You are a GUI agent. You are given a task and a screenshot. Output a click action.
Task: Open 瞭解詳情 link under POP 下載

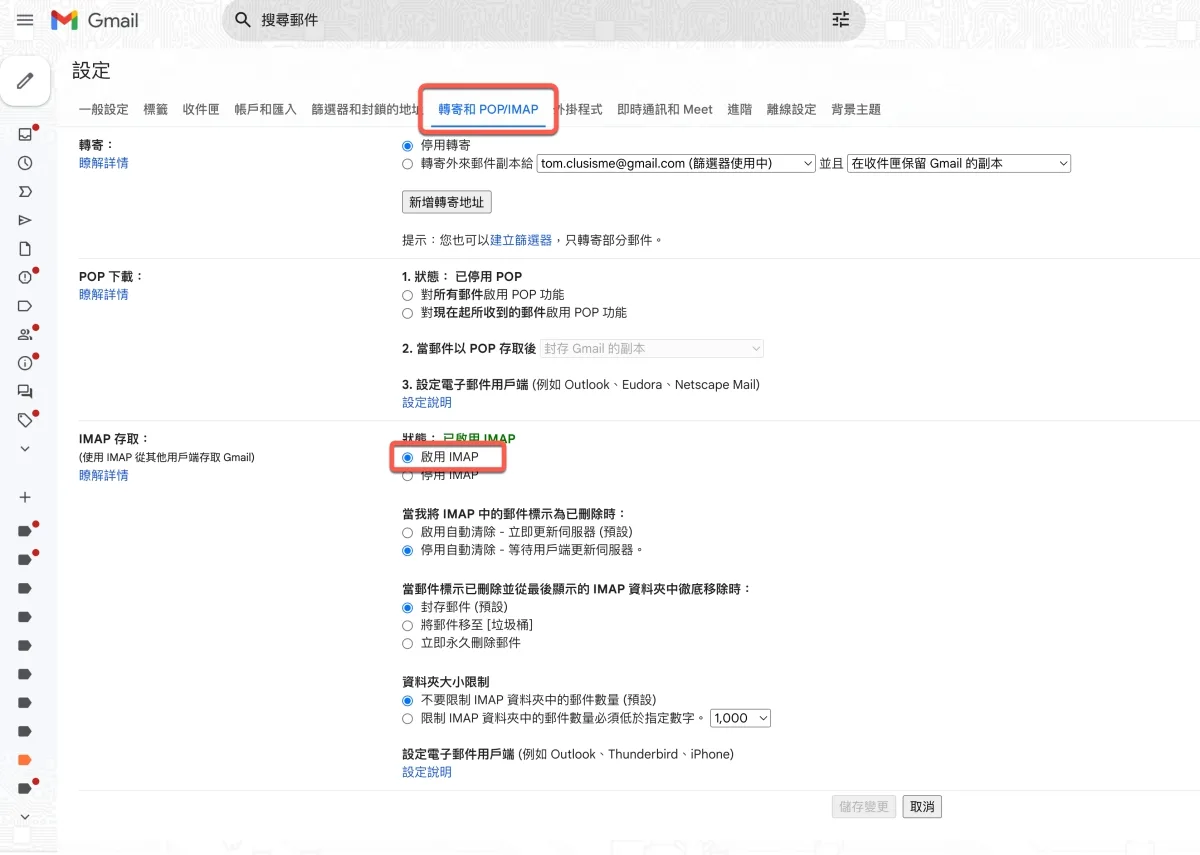(x=104, y=295)
